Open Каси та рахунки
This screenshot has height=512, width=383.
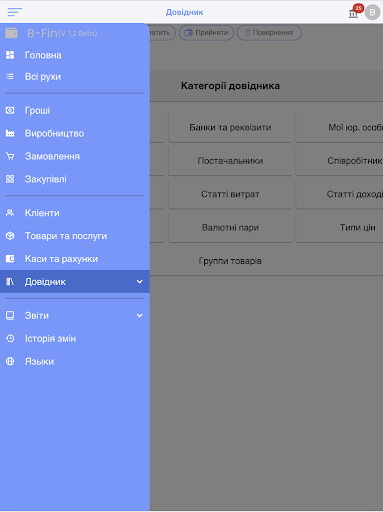pyautogui.click(x=75, y=259)
